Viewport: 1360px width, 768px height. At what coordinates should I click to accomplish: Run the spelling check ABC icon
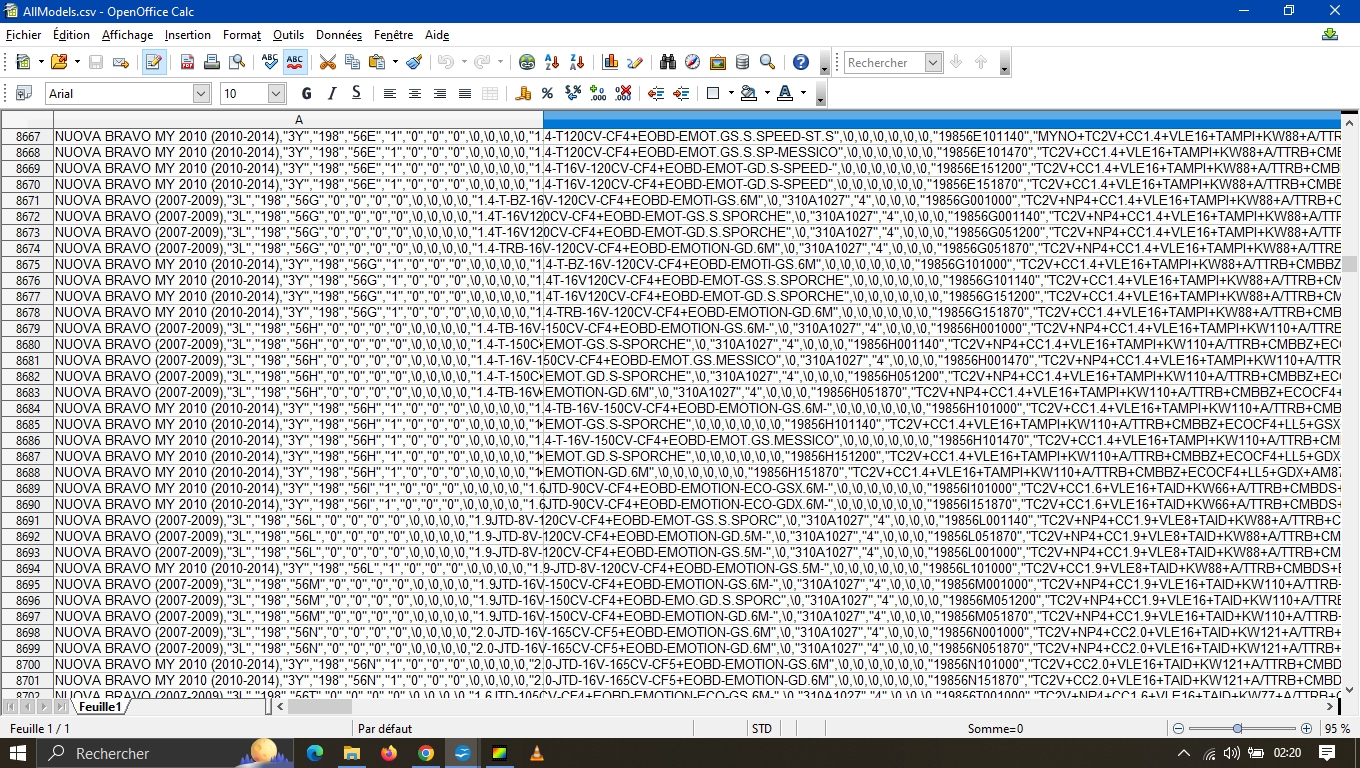tap(269, 62)
